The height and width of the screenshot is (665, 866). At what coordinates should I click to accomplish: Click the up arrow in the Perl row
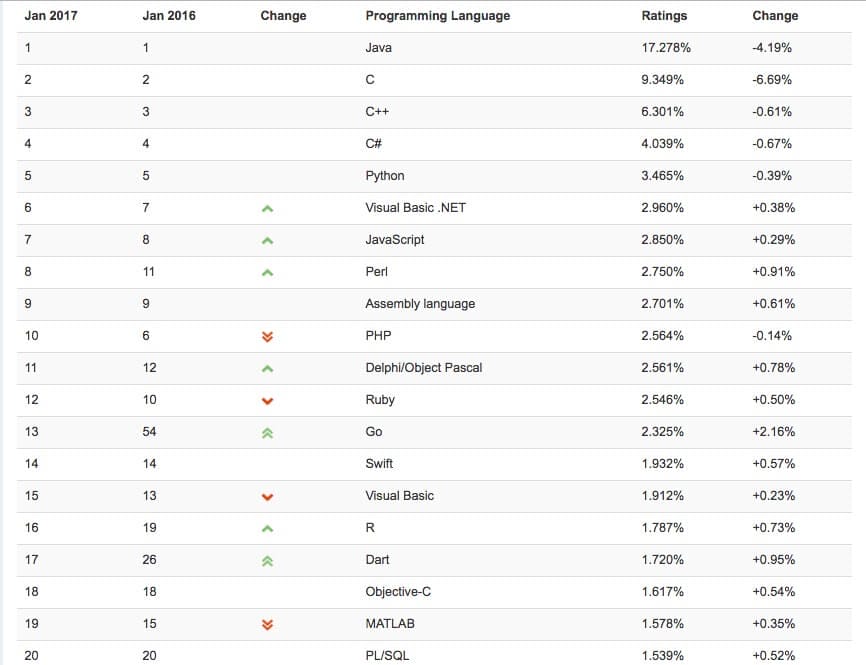pyautogui.click(x=267, y=273)
